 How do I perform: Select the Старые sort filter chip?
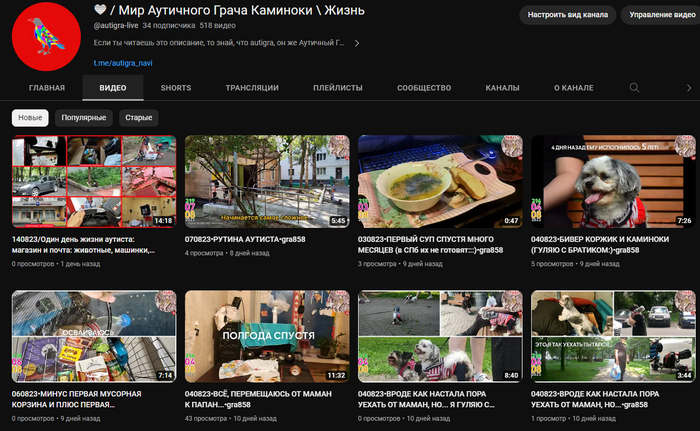click(x=138, y=118)
